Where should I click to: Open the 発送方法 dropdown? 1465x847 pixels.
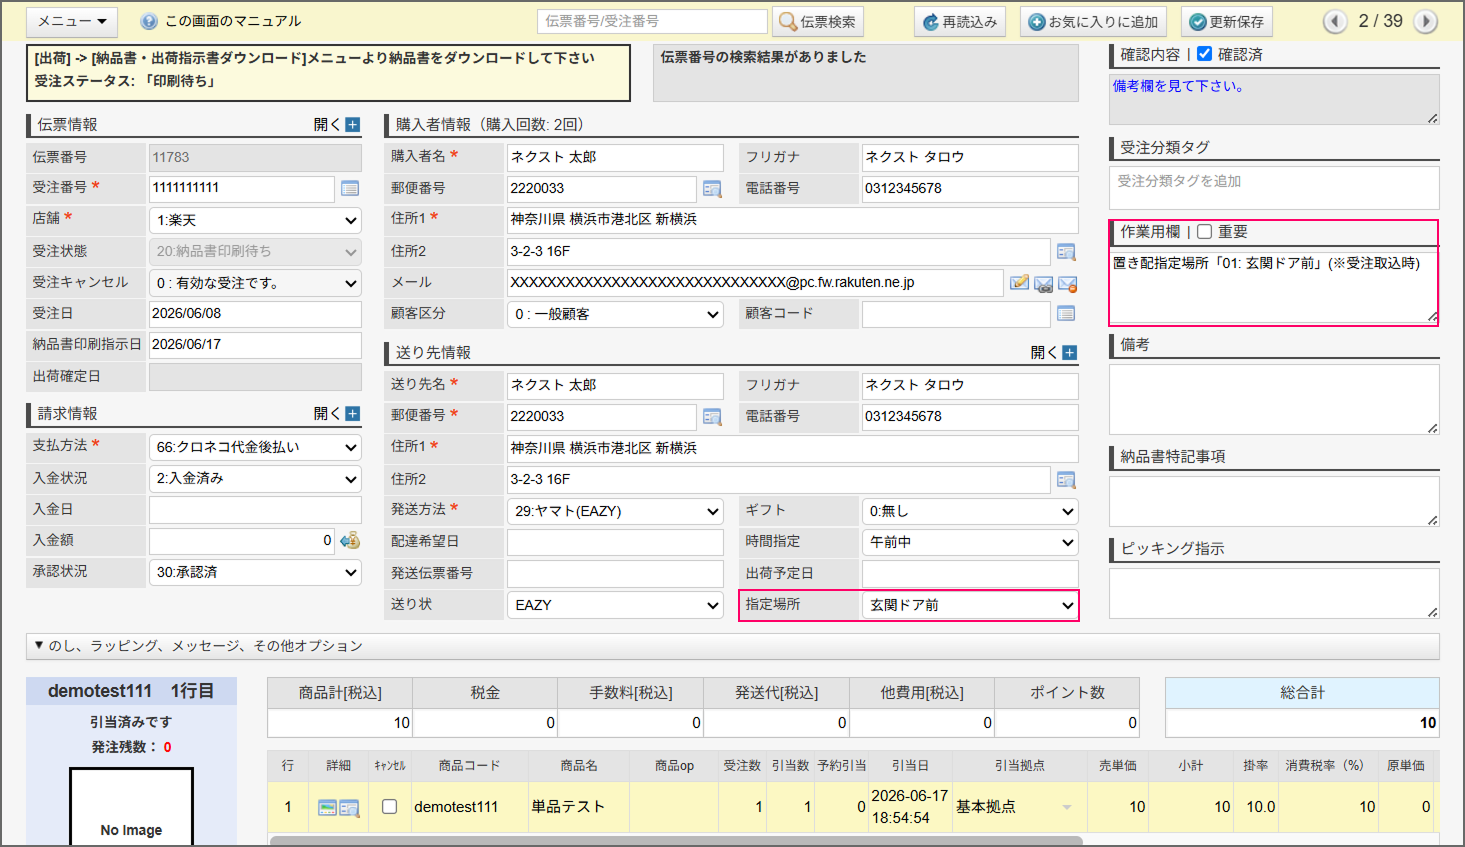[615, 511]
